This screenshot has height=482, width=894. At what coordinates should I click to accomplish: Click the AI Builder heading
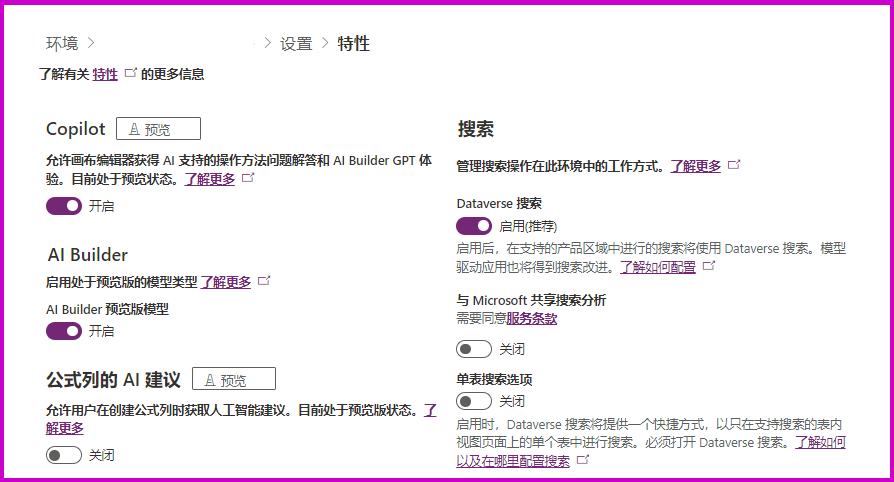[x=88, y=254]
